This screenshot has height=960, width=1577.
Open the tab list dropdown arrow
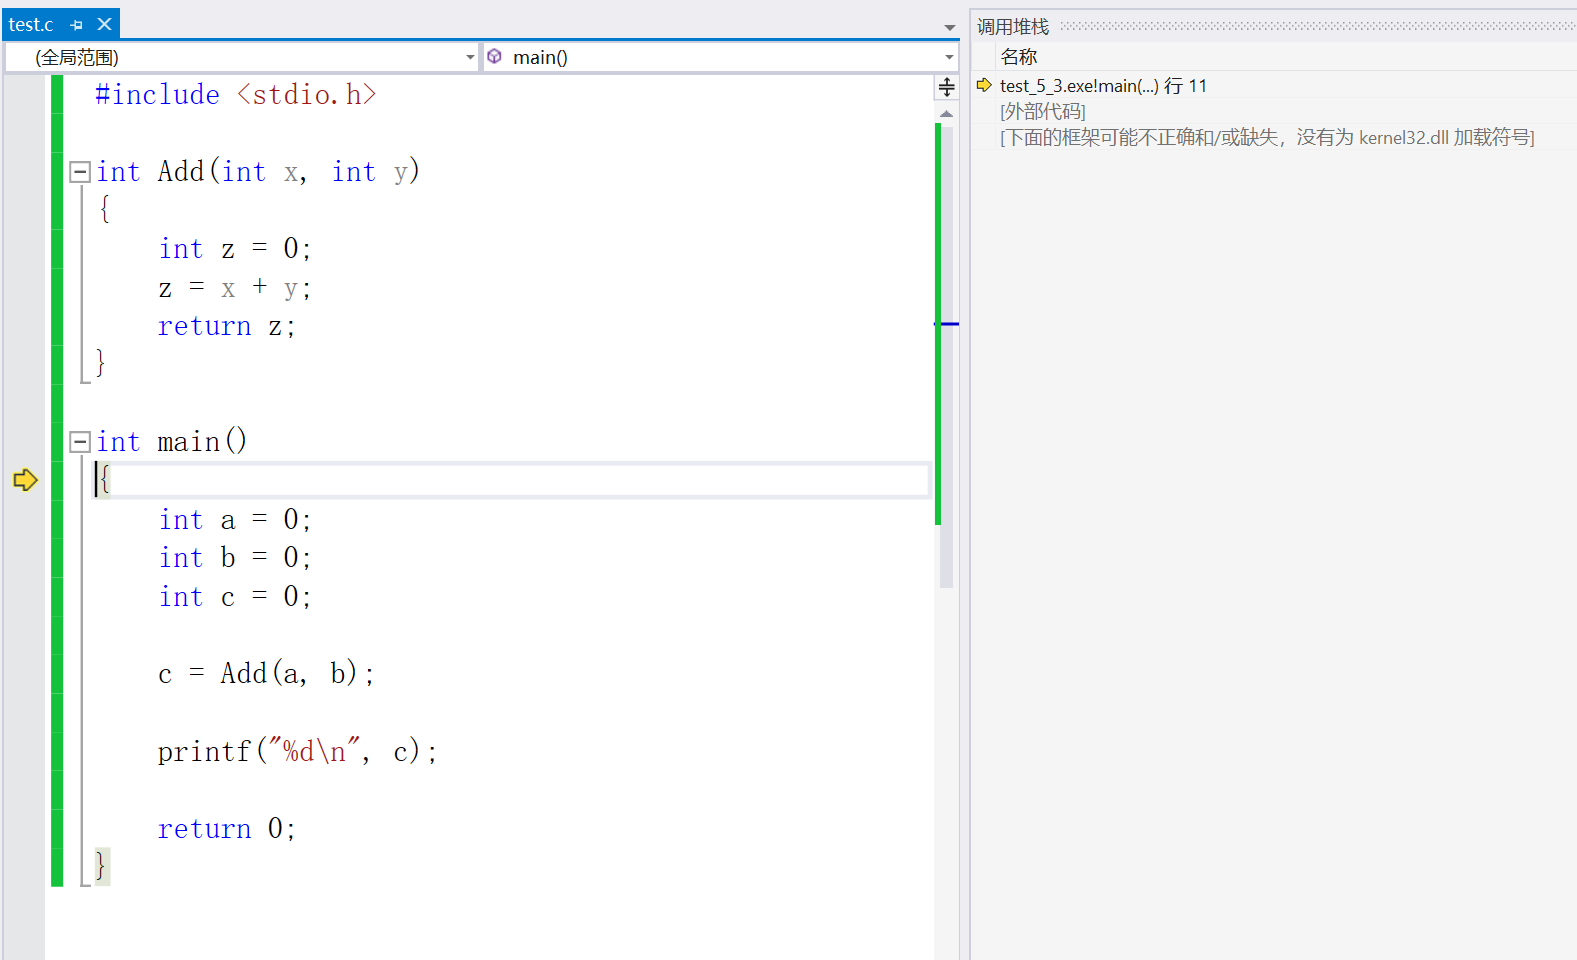tap(949, 27)
